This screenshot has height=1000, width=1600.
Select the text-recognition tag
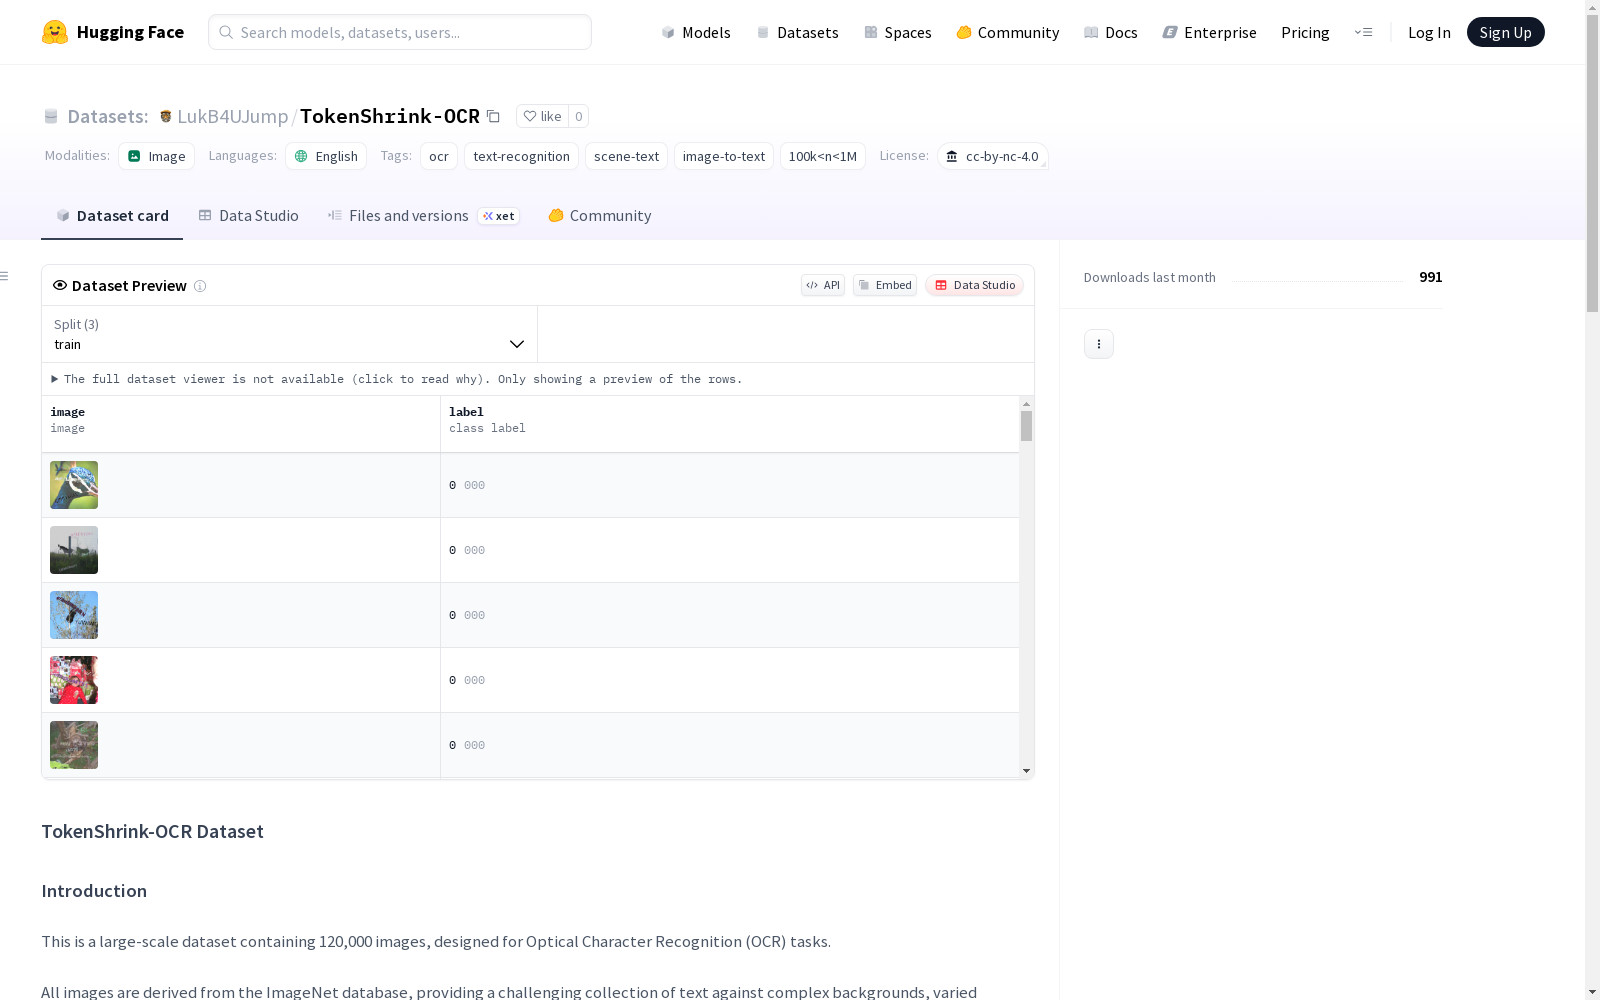tap(521, 156)
